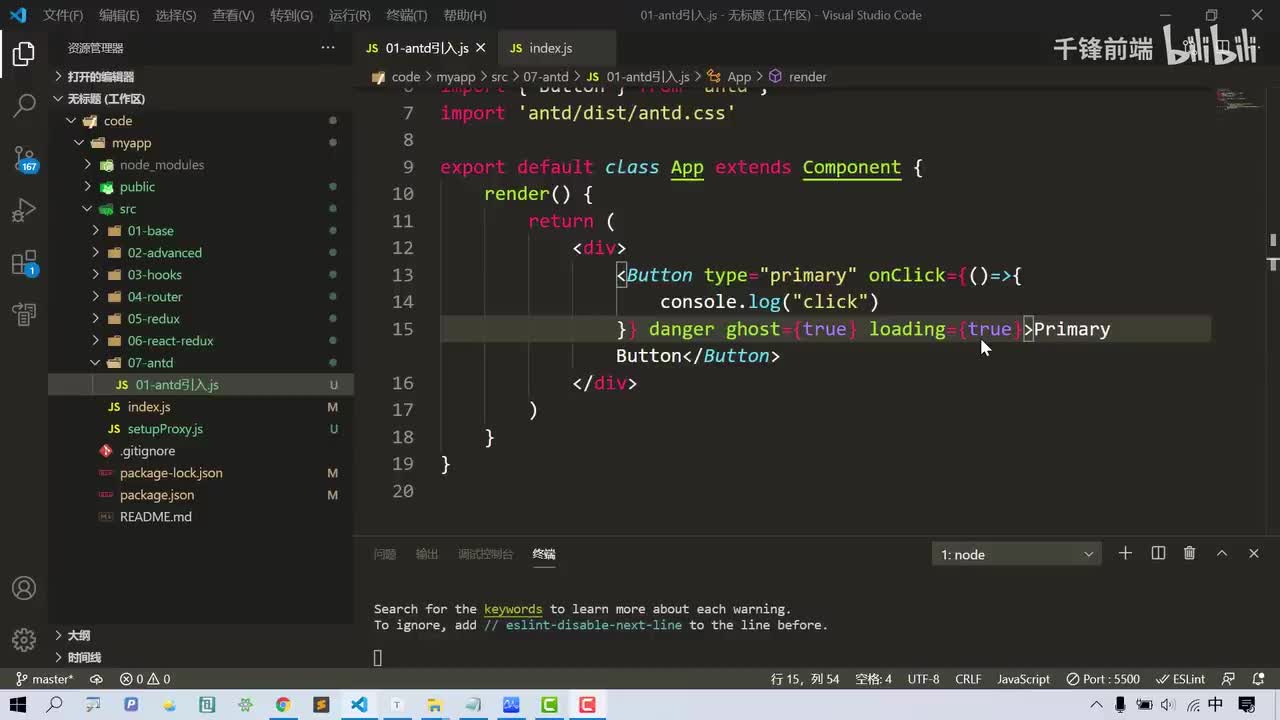Screen dimensions: 1280x720
Task: Open the 编辑(E) menu
Action: [x=119, y=15]
